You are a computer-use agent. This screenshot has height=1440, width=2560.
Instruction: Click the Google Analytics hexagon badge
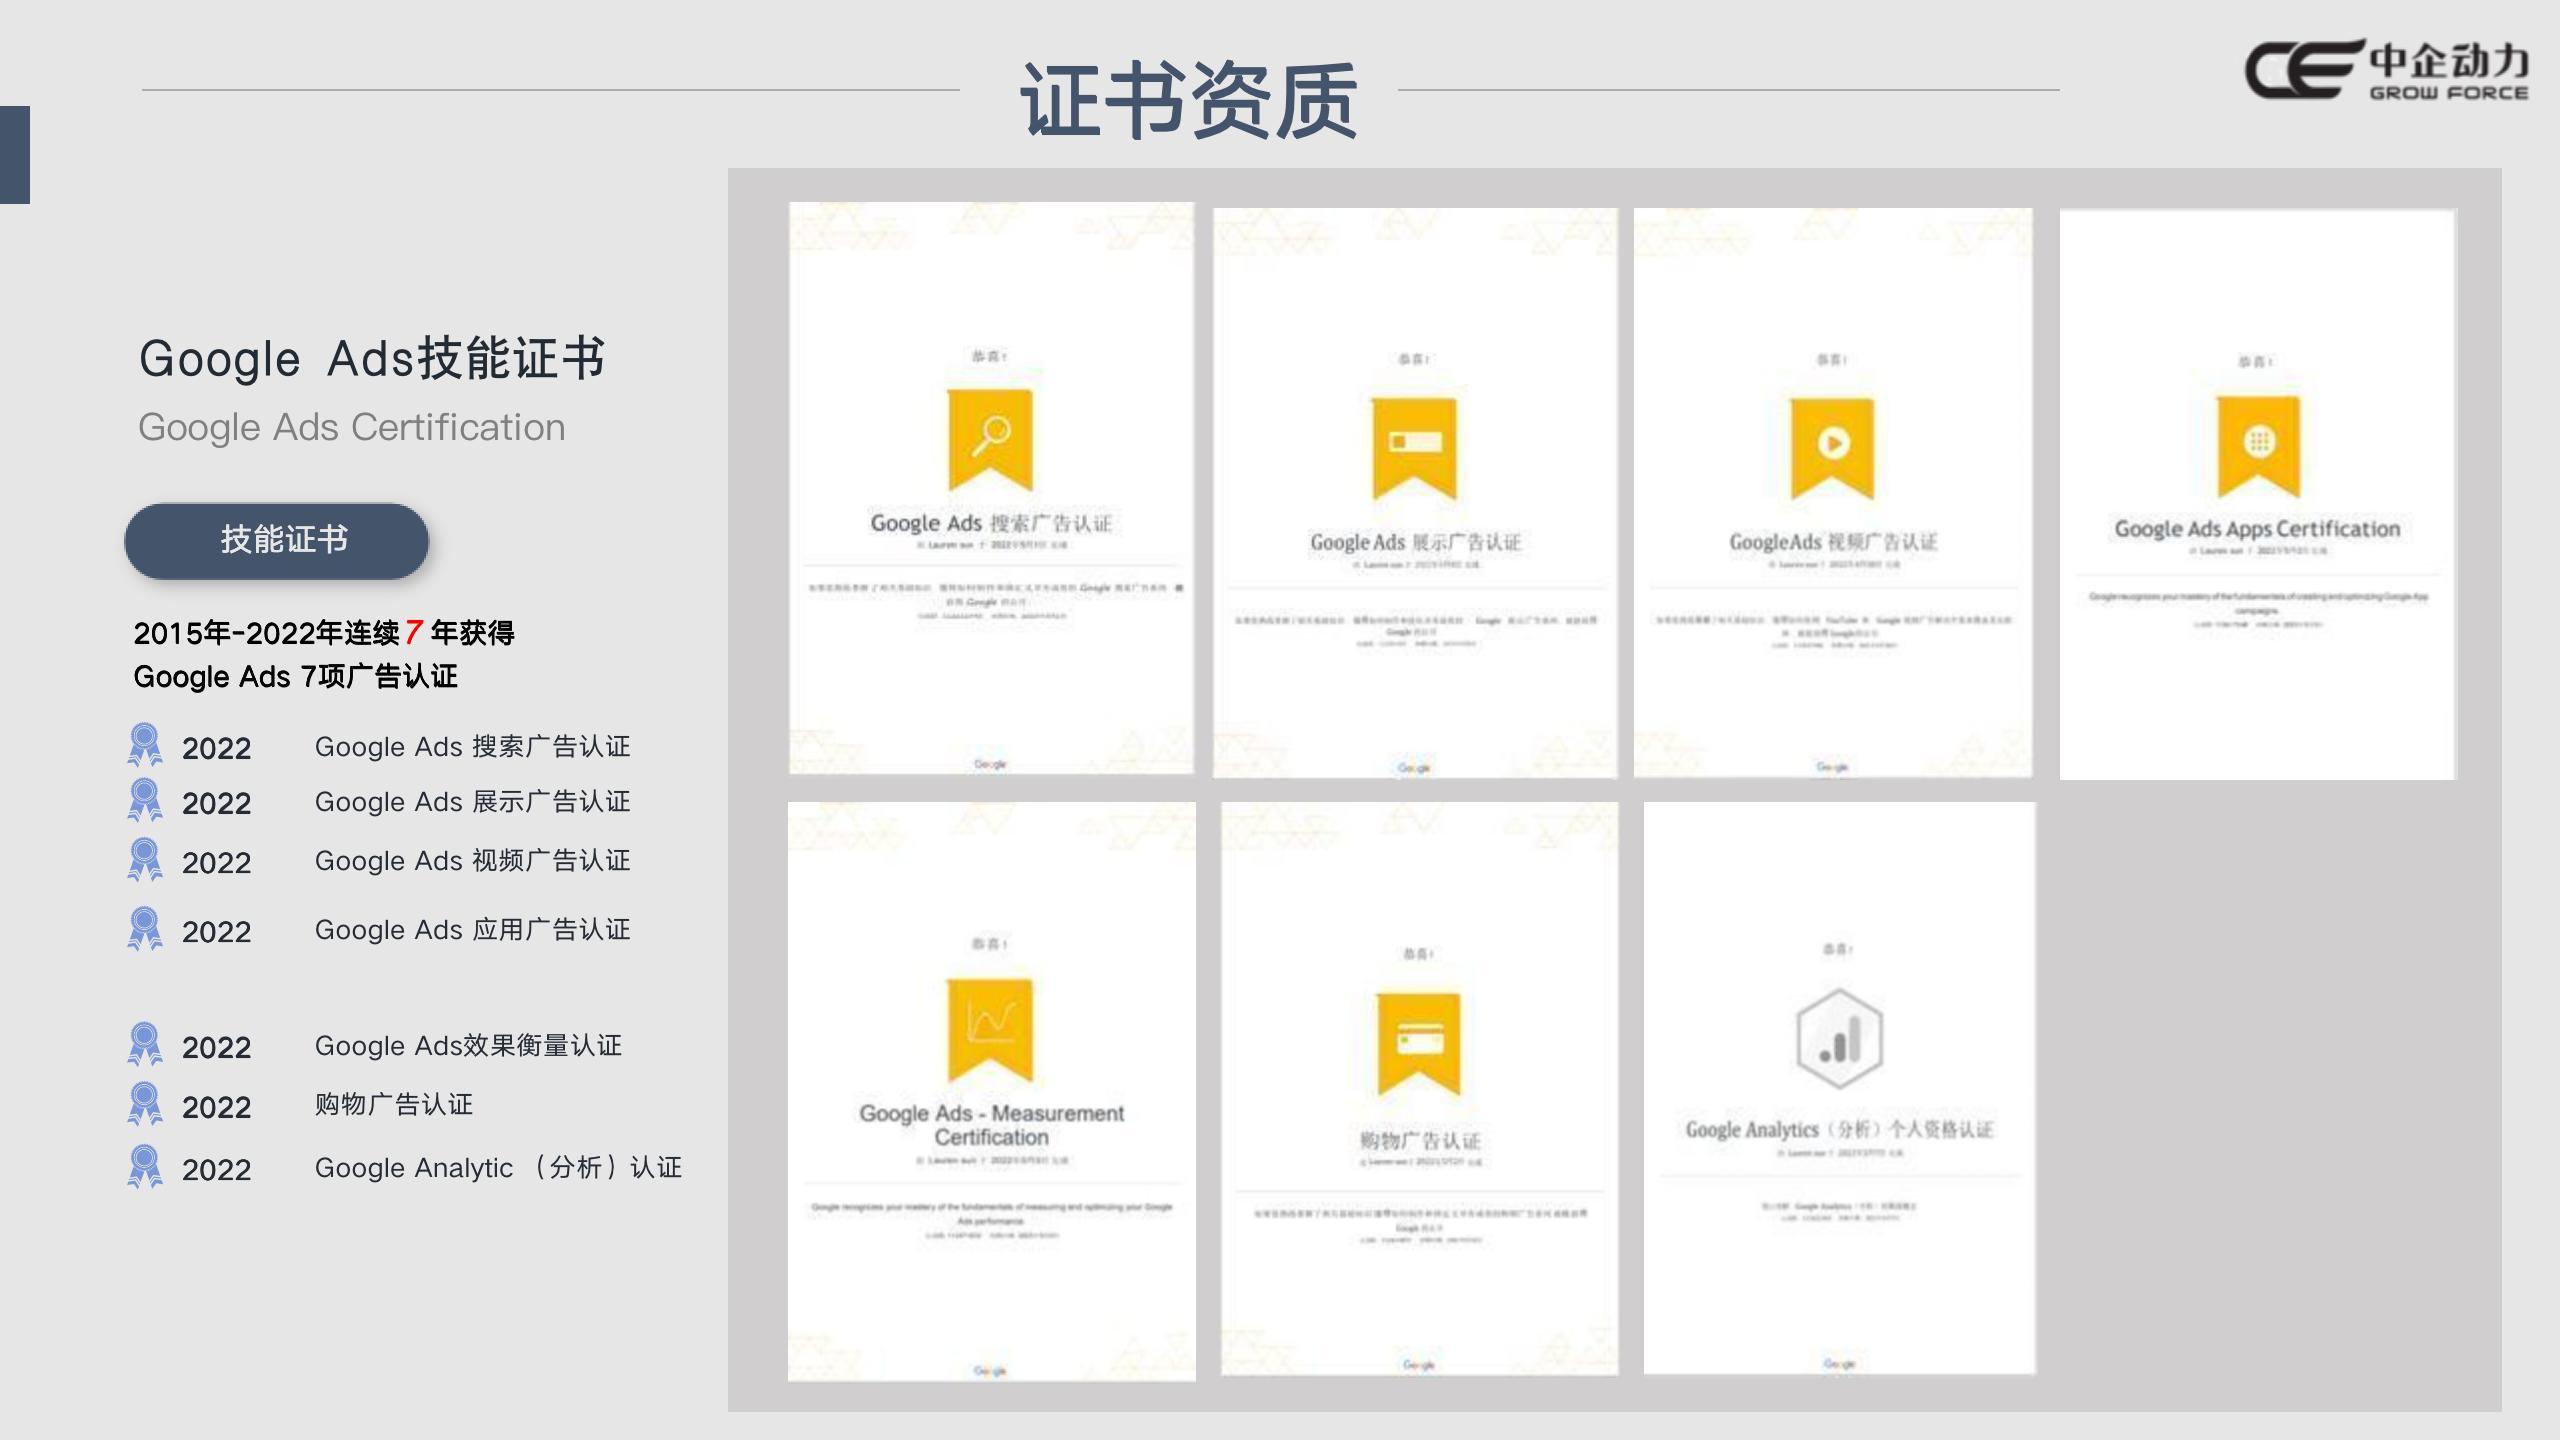[x=1839, y=1038]
